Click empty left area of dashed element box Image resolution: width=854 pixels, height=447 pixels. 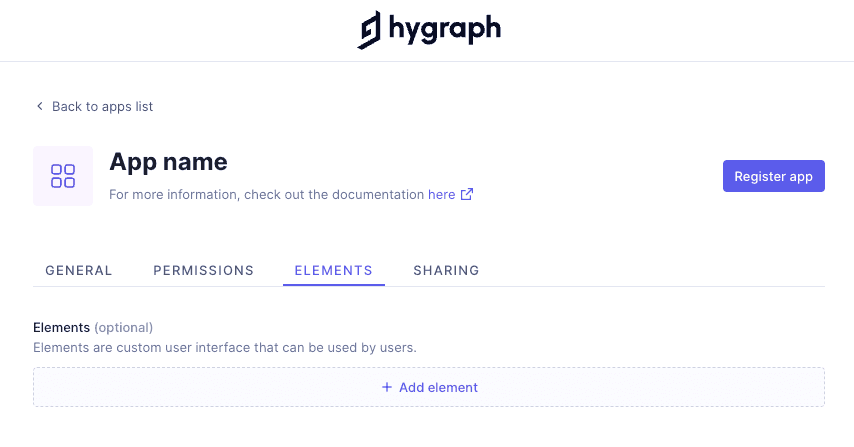[x=150, y=387]
